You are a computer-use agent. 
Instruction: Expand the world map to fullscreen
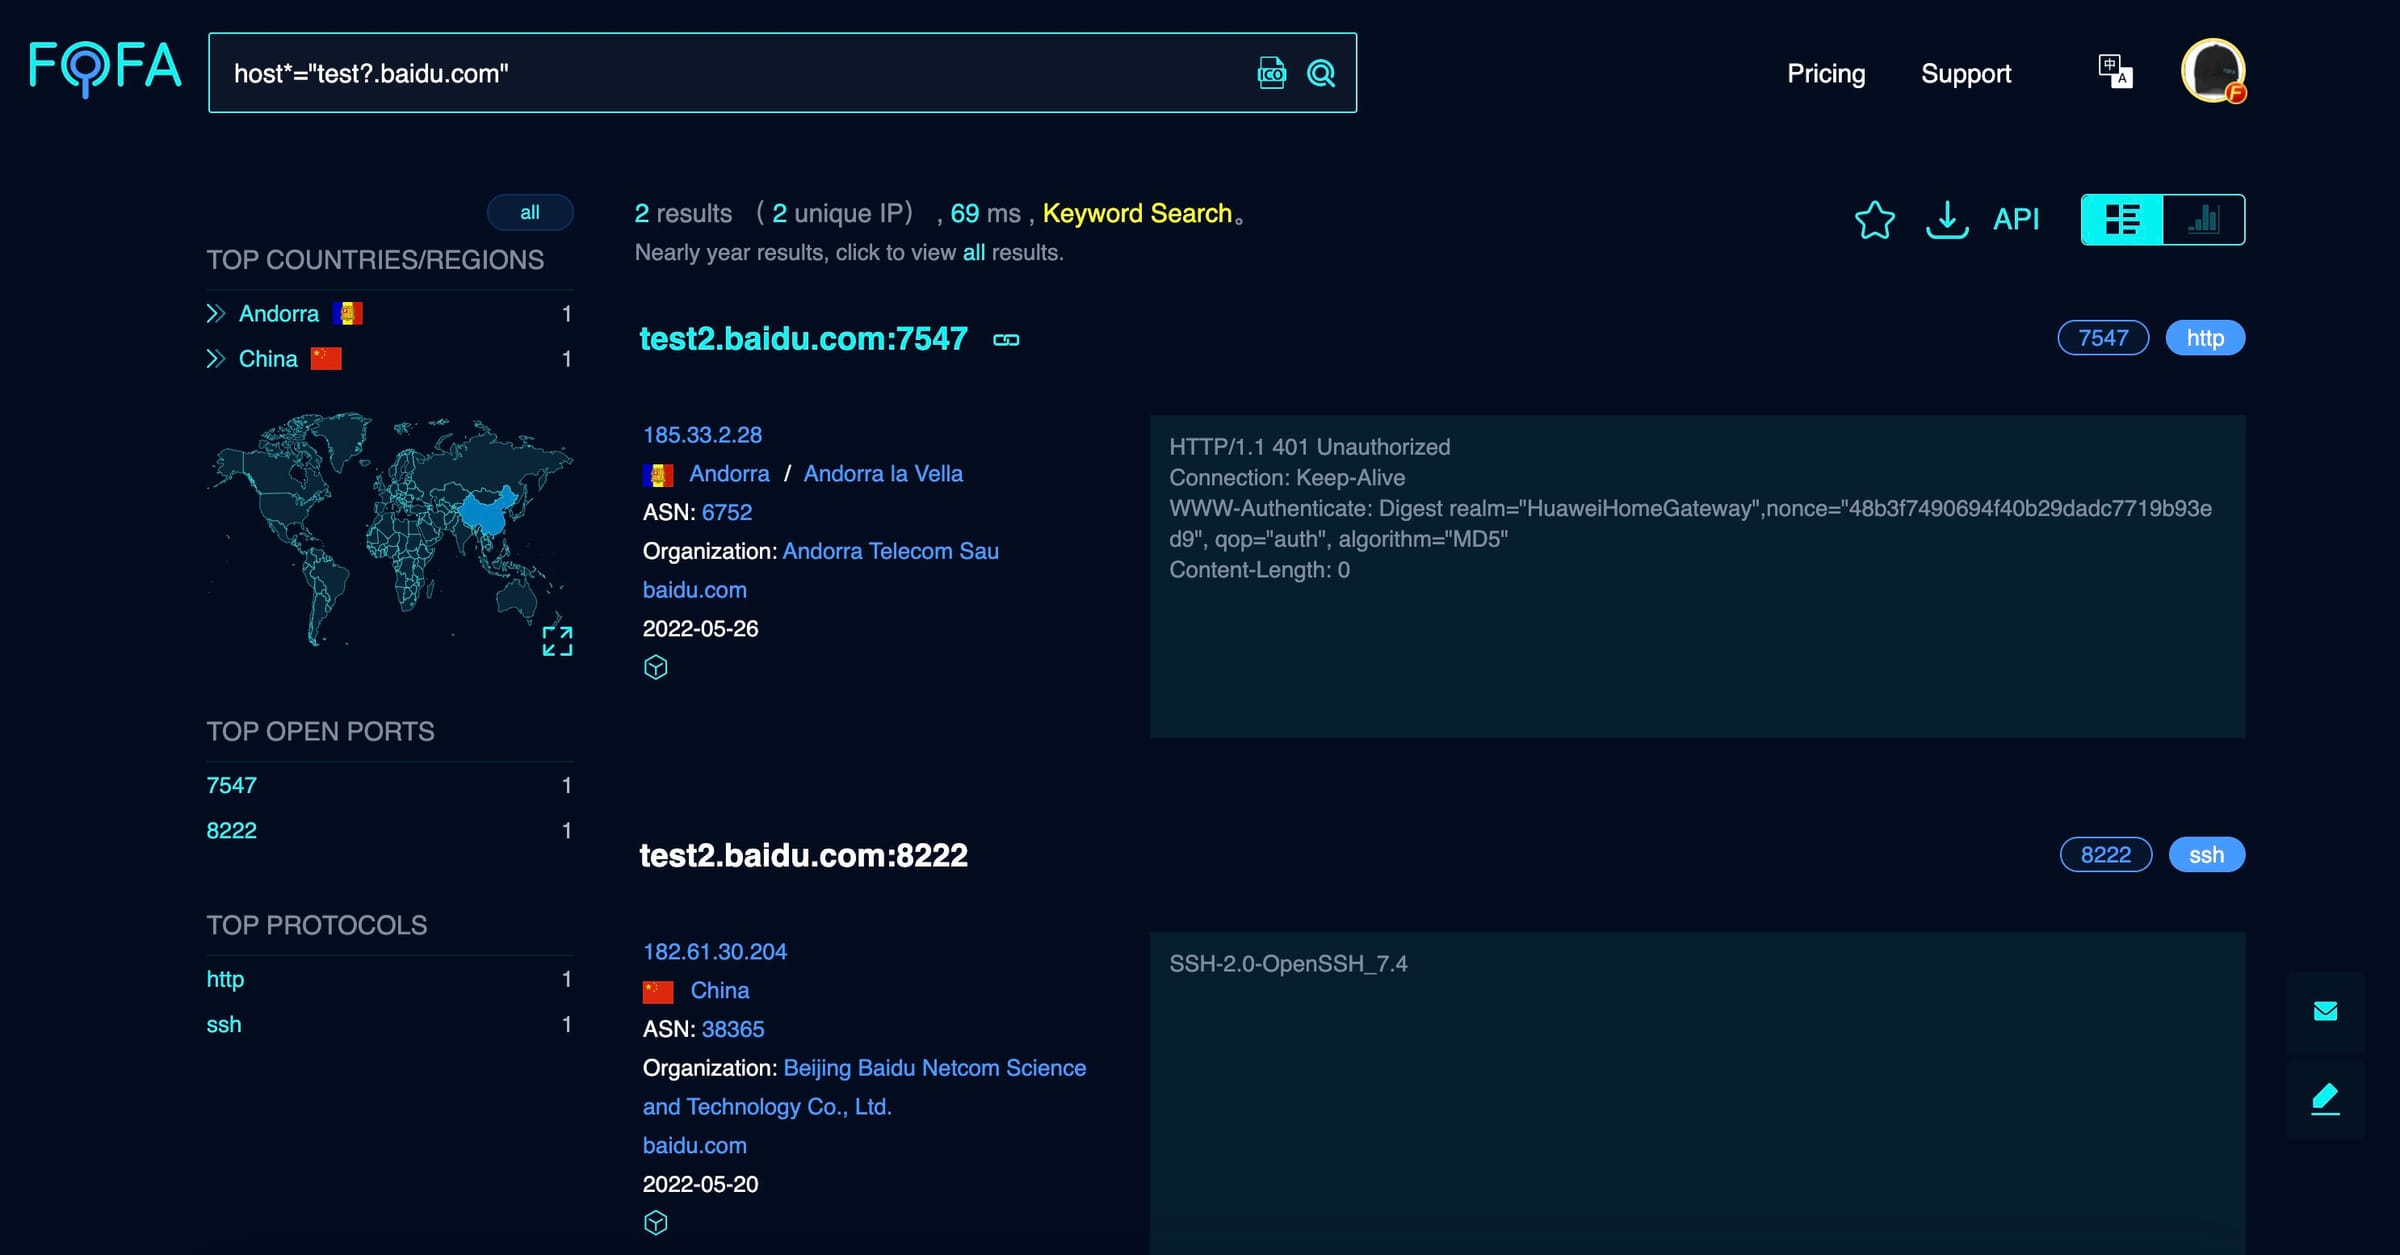pos(557,642)
